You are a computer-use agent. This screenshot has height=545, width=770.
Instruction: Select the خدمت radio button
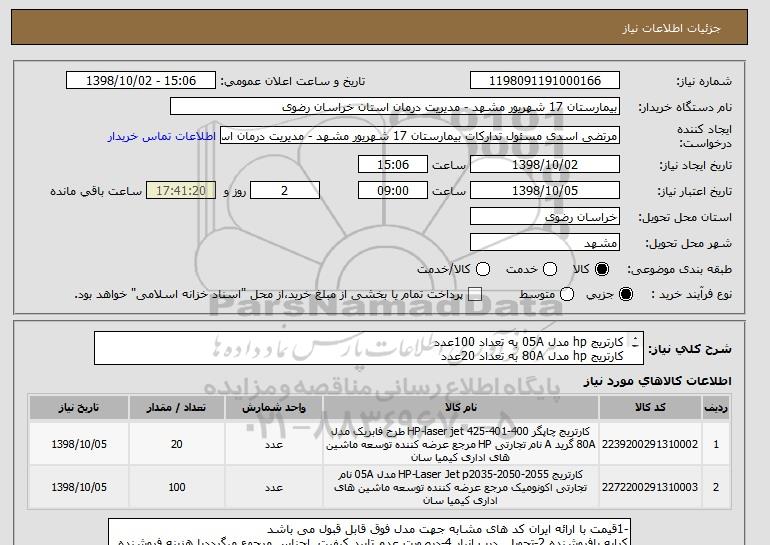tap(550, 269)
